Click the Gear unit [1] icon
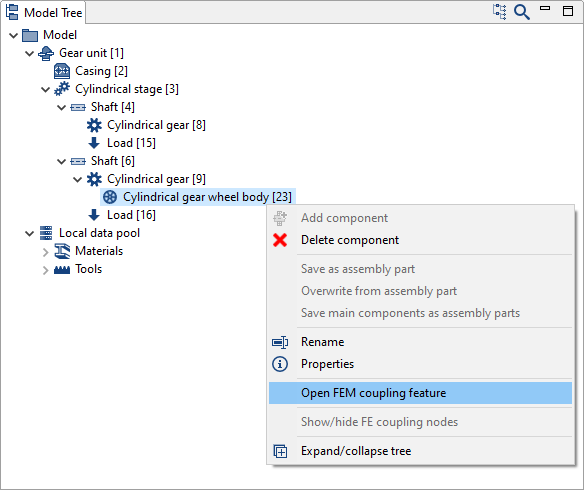The height and width of the screenshot is (490, 584). (46, 53)
